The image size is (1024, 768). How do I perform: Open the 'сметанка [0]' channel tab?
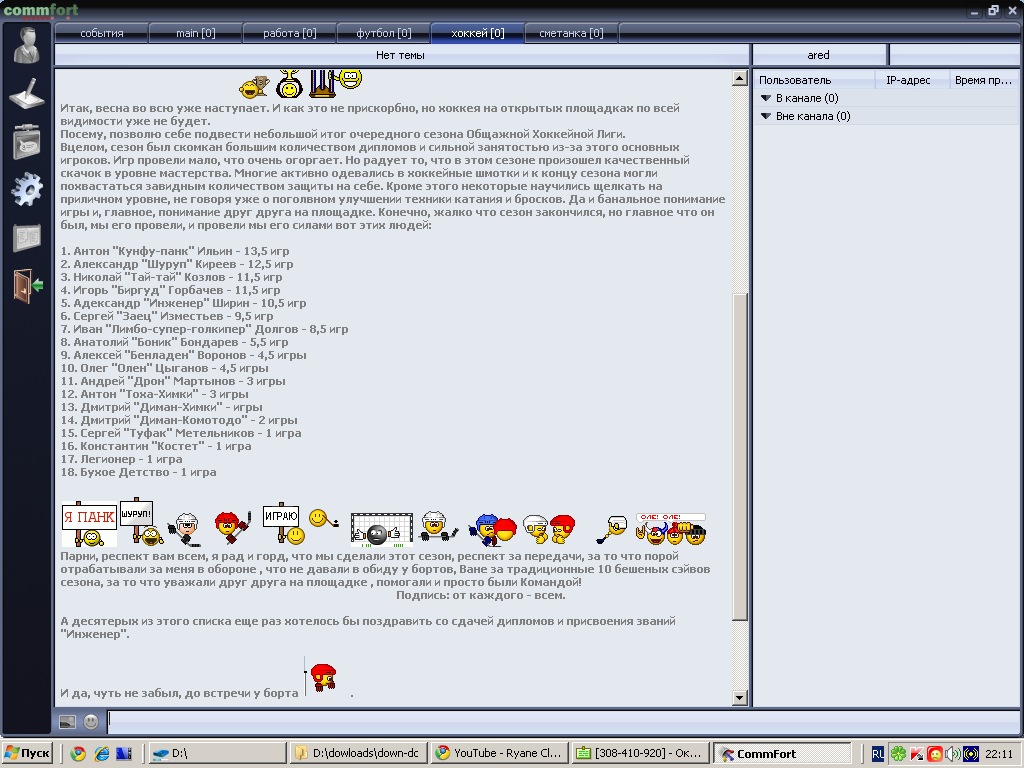click(x=571, y=33)
